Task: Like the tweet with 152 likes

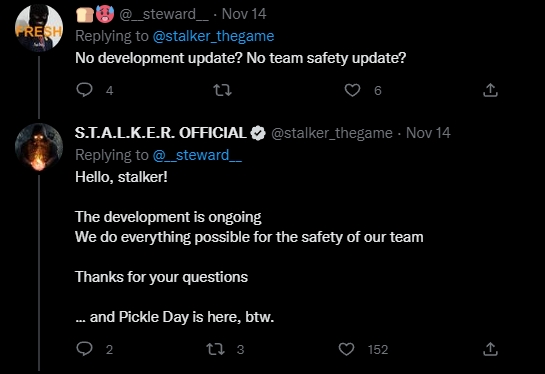Action: [x=347, y=349]
